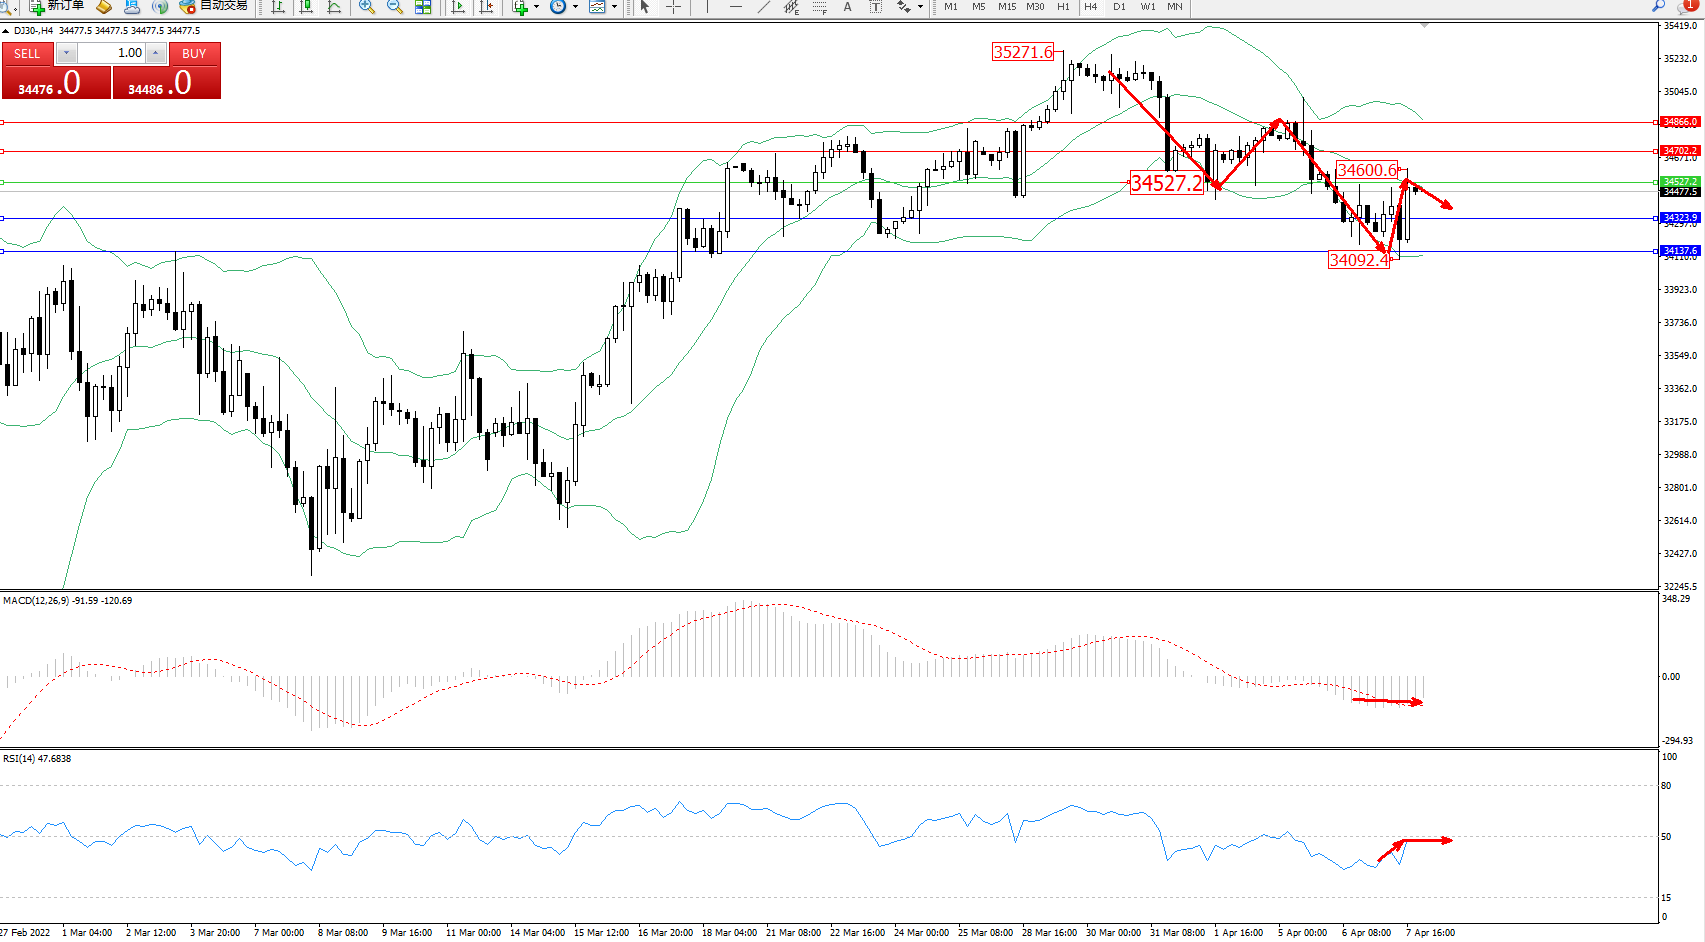Toggle the chart shift icon
This screenshot has height=942, width=1705.
(486, 7)
